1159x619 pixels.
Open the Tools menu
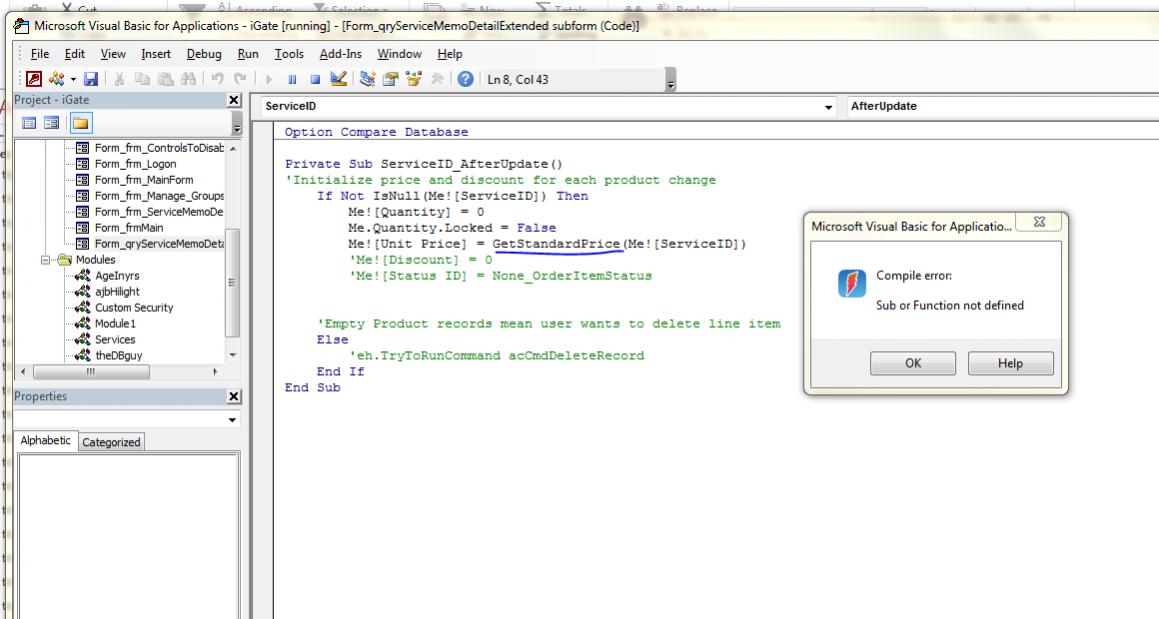pos(289,54)
